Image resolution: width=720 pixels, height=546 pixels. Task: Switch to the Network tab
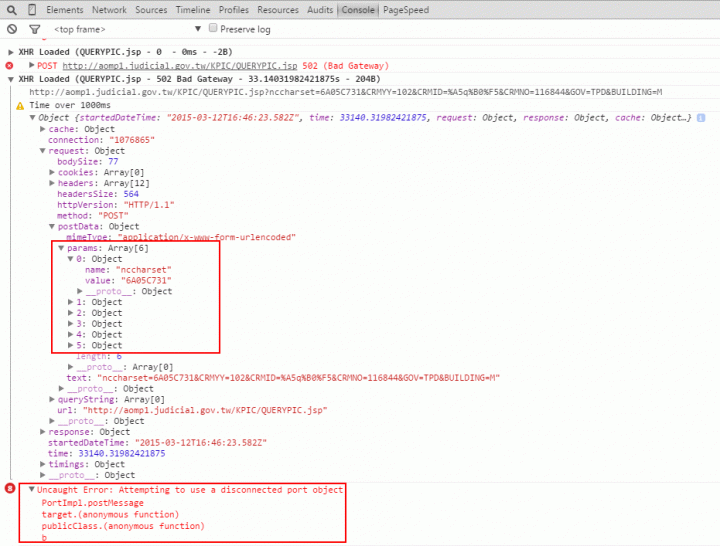click(110, 9)
